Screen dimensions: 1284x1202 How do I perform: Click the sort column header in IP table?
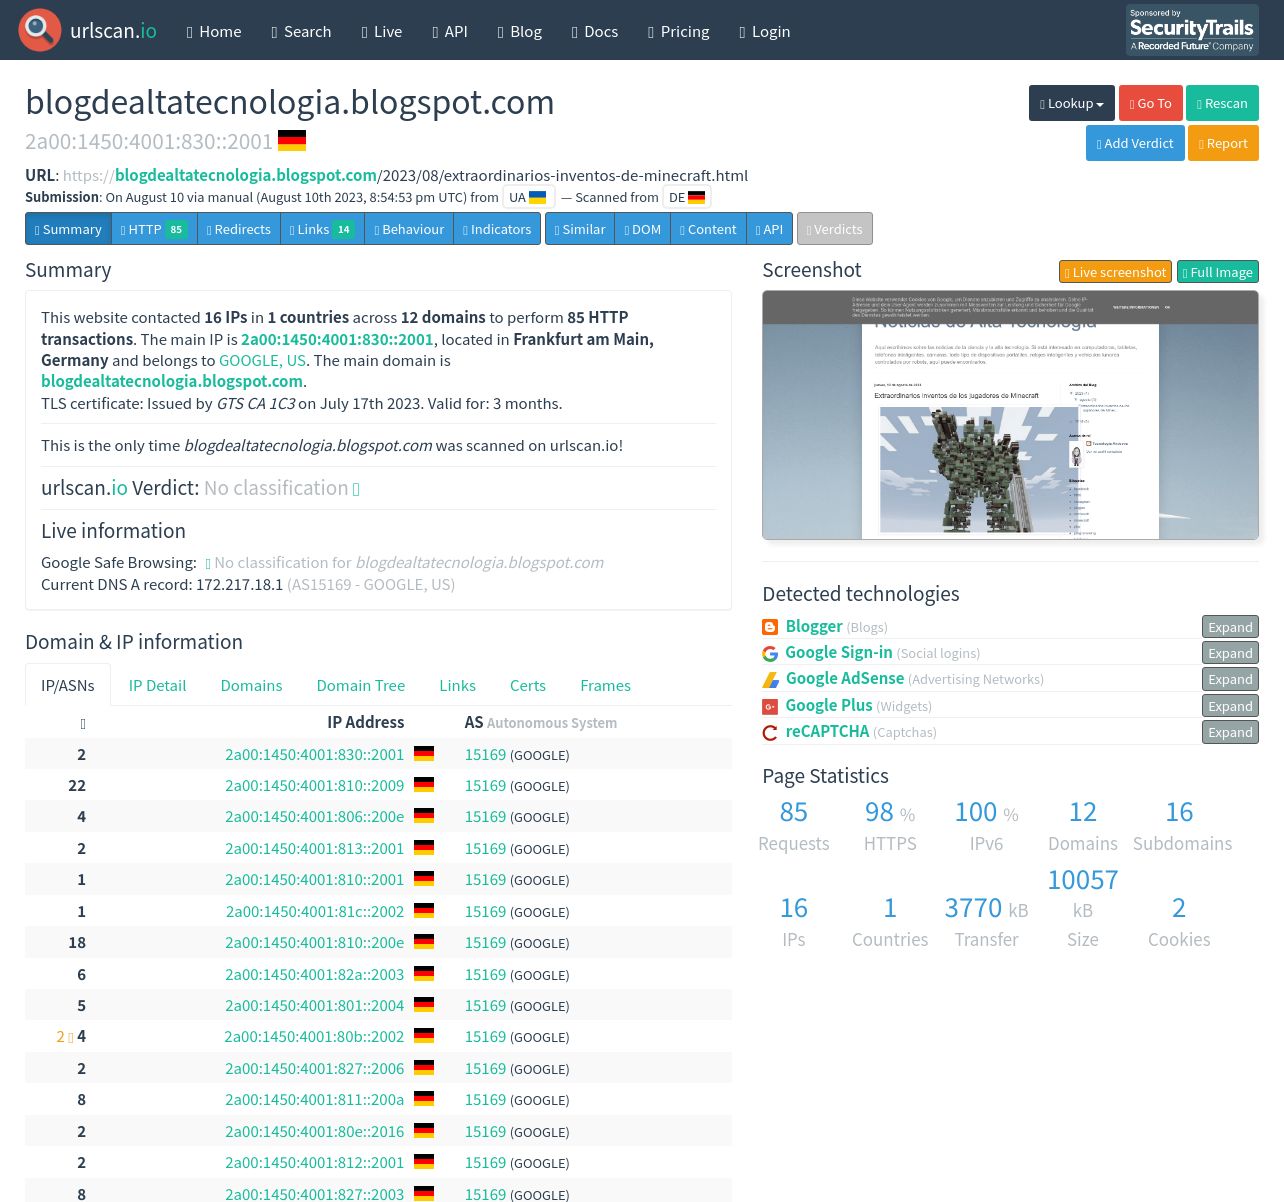[82, 723]
